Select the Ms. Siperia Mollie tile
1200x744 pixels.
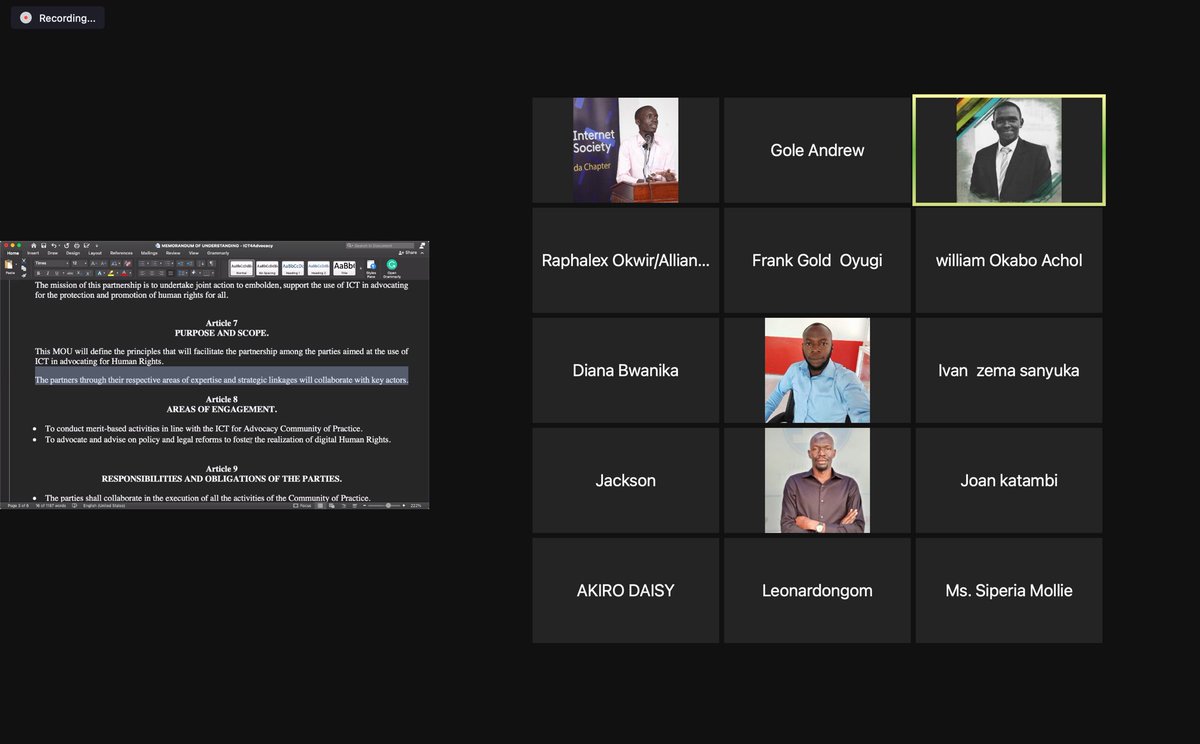pyautogui.click(x=1009, y=590)
